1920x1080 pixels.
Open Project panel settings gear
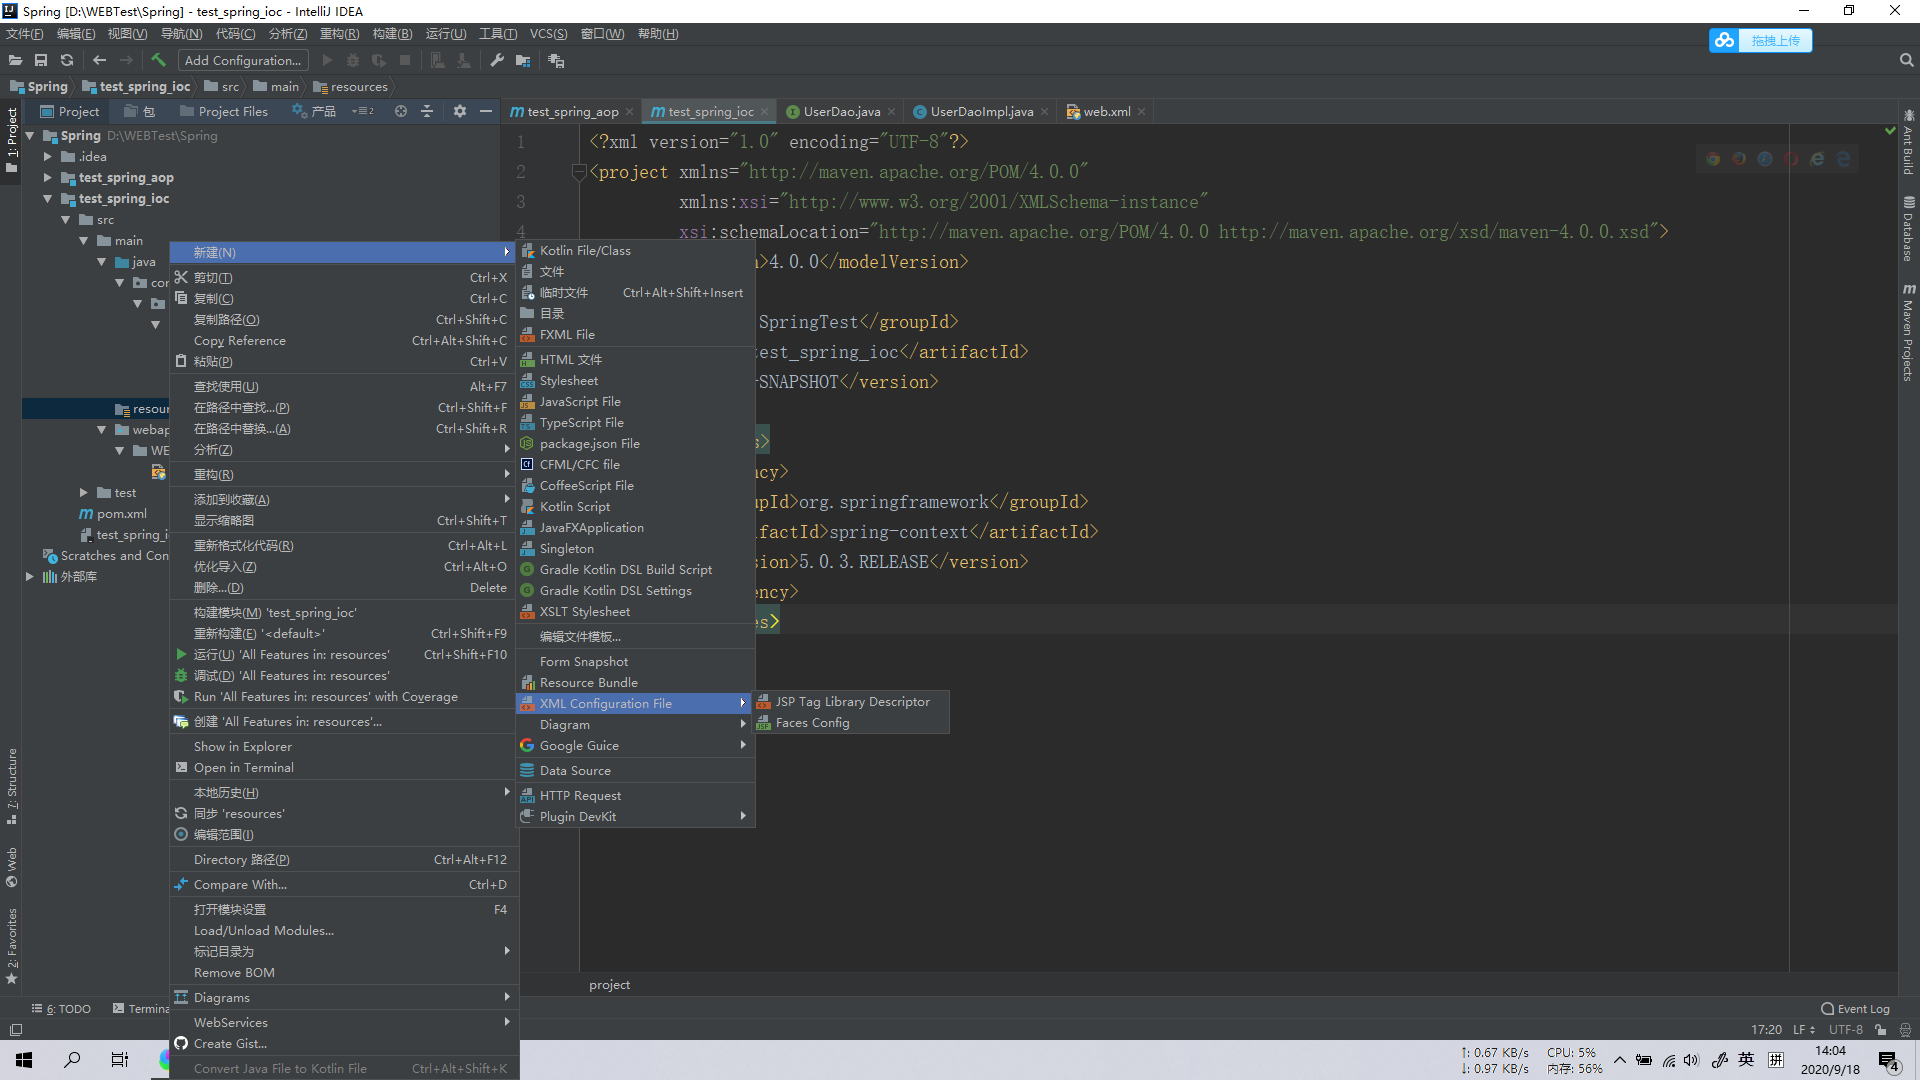pyautogui.click(x=460, y=111)
